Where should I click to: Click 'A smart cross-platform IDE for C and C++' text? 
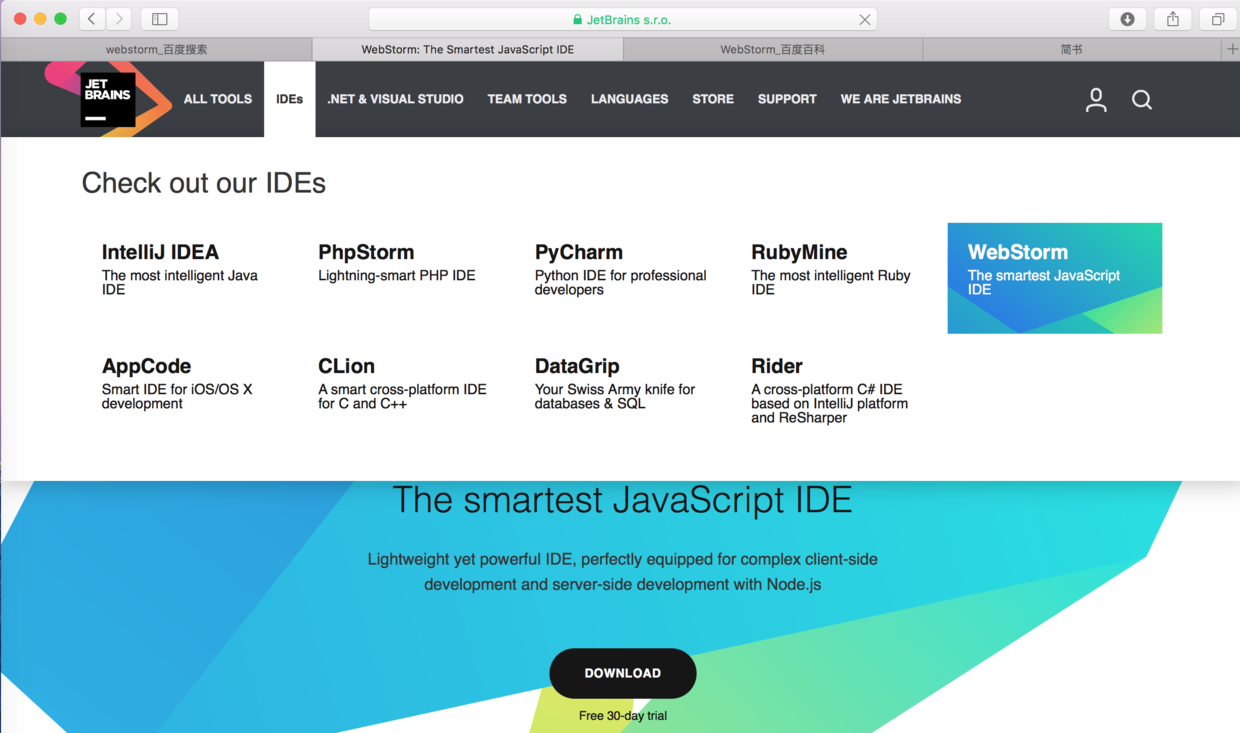[402, 397]
